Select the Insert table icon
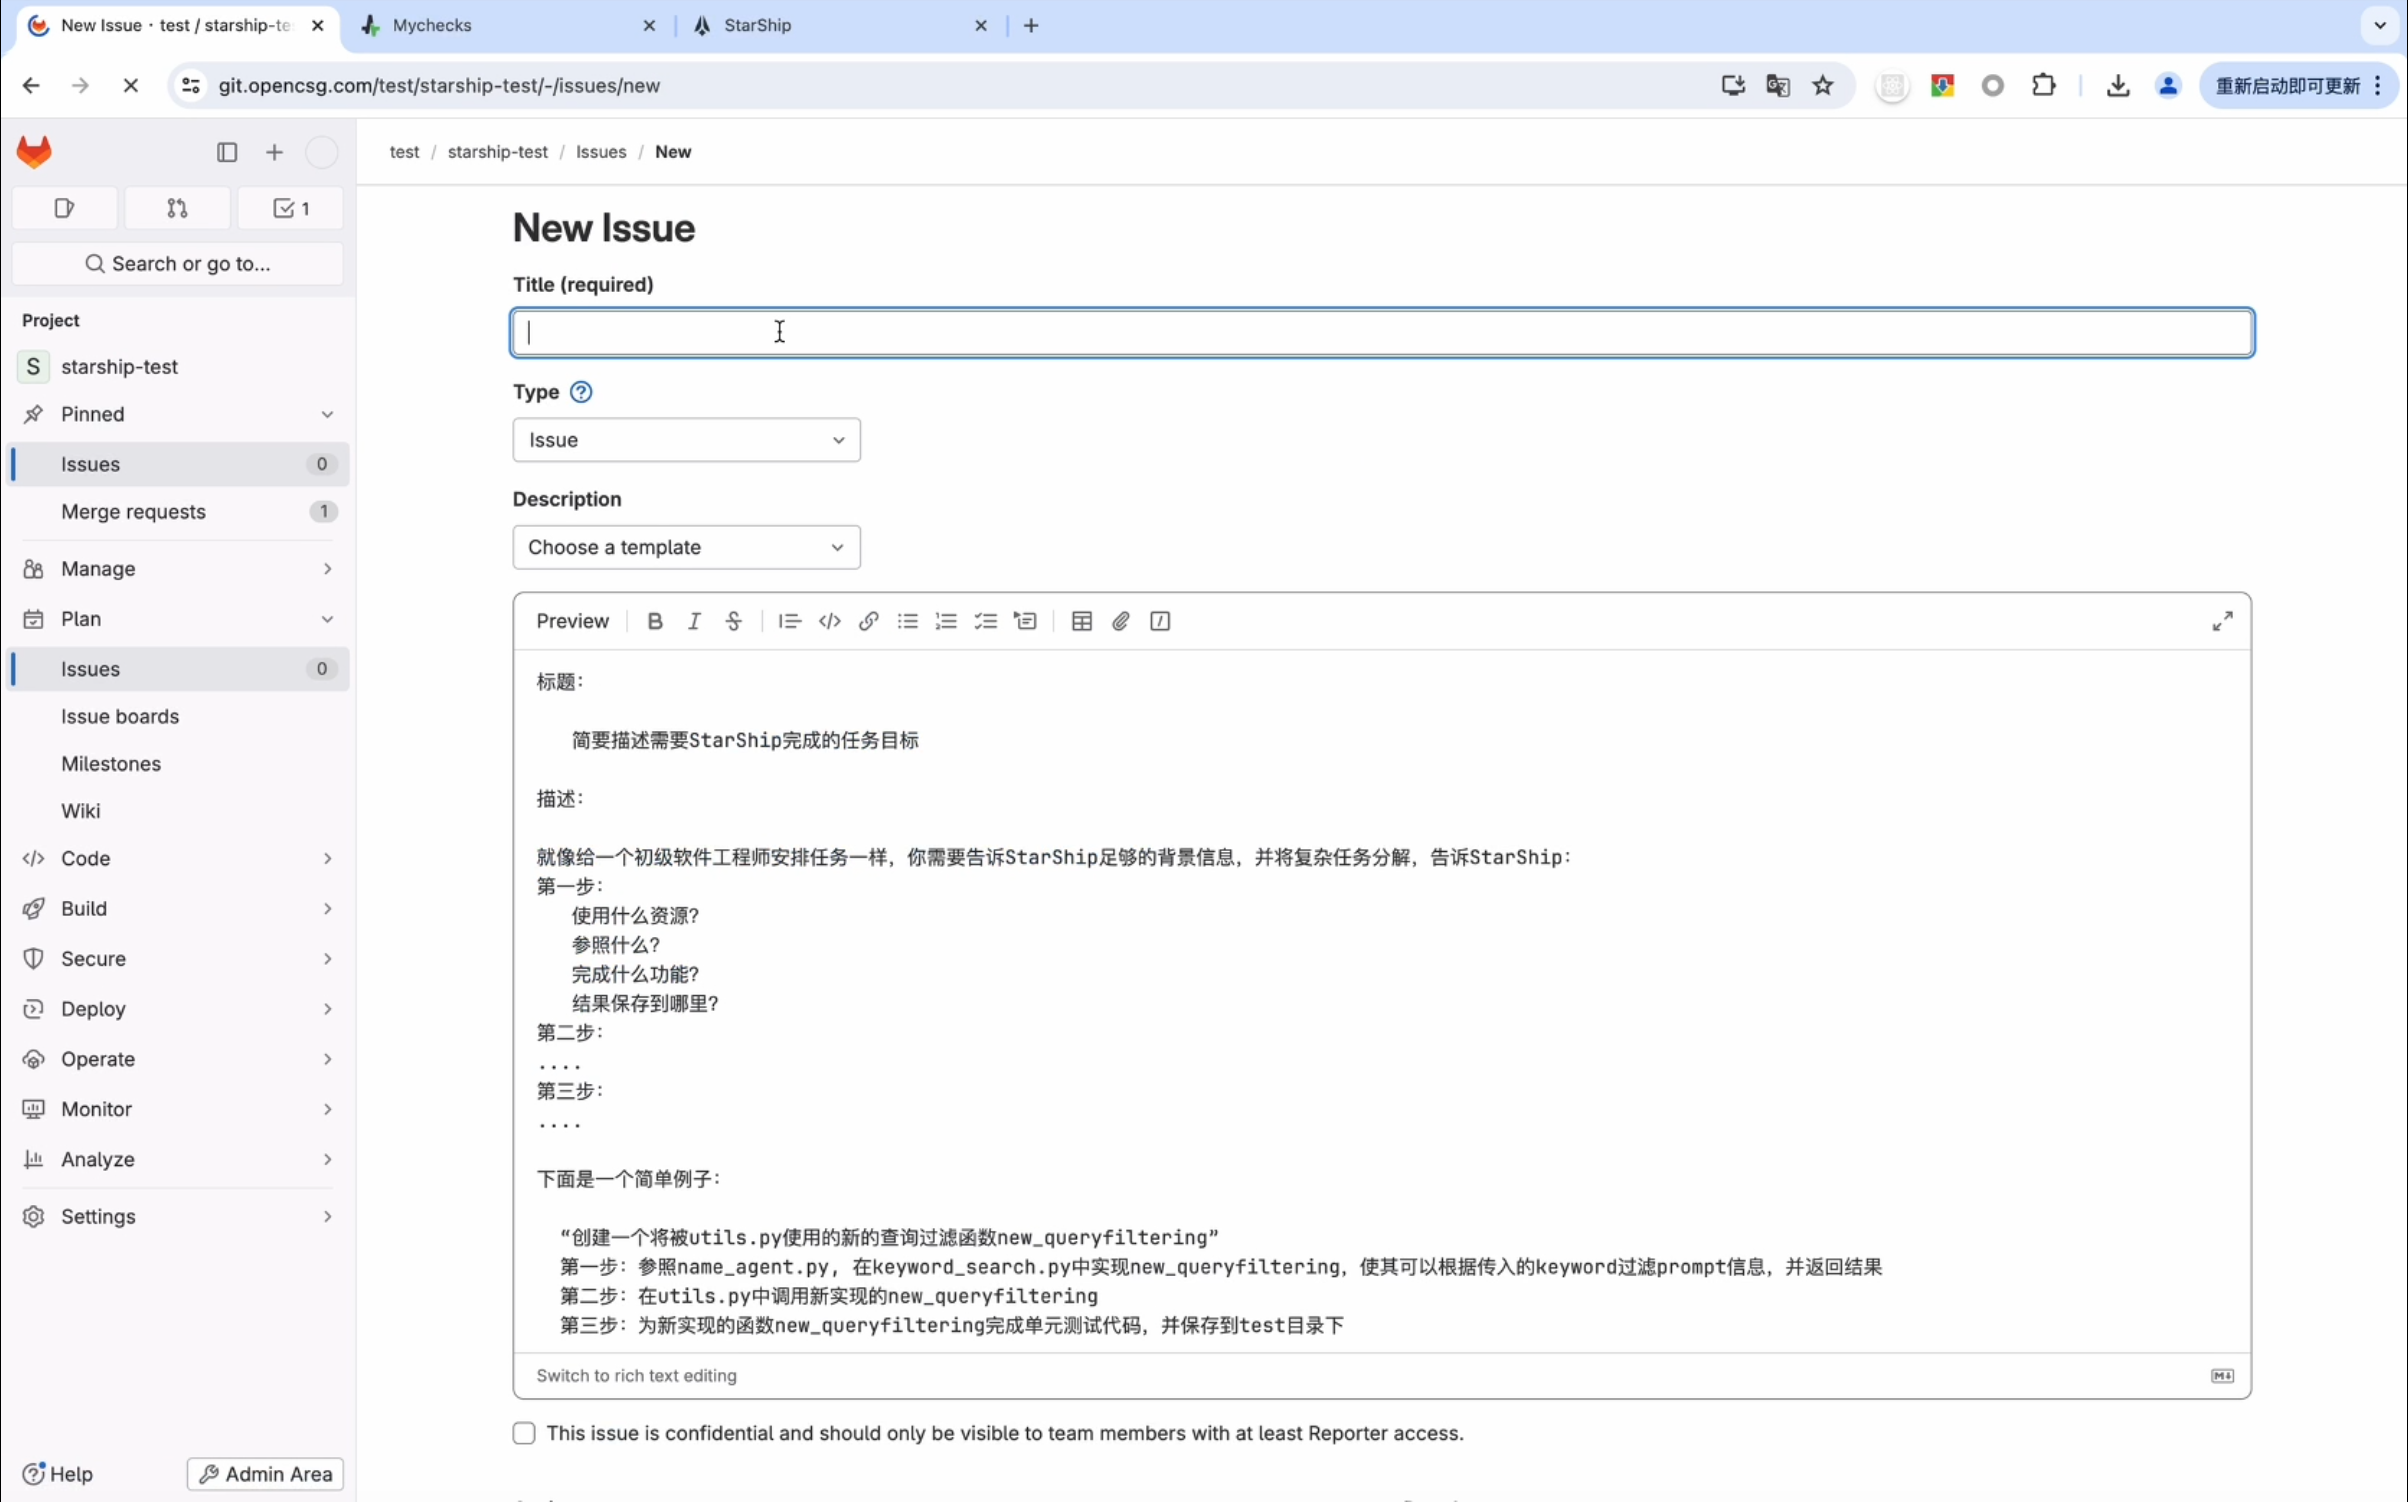2408x1502 pixels. [1081, 621]
